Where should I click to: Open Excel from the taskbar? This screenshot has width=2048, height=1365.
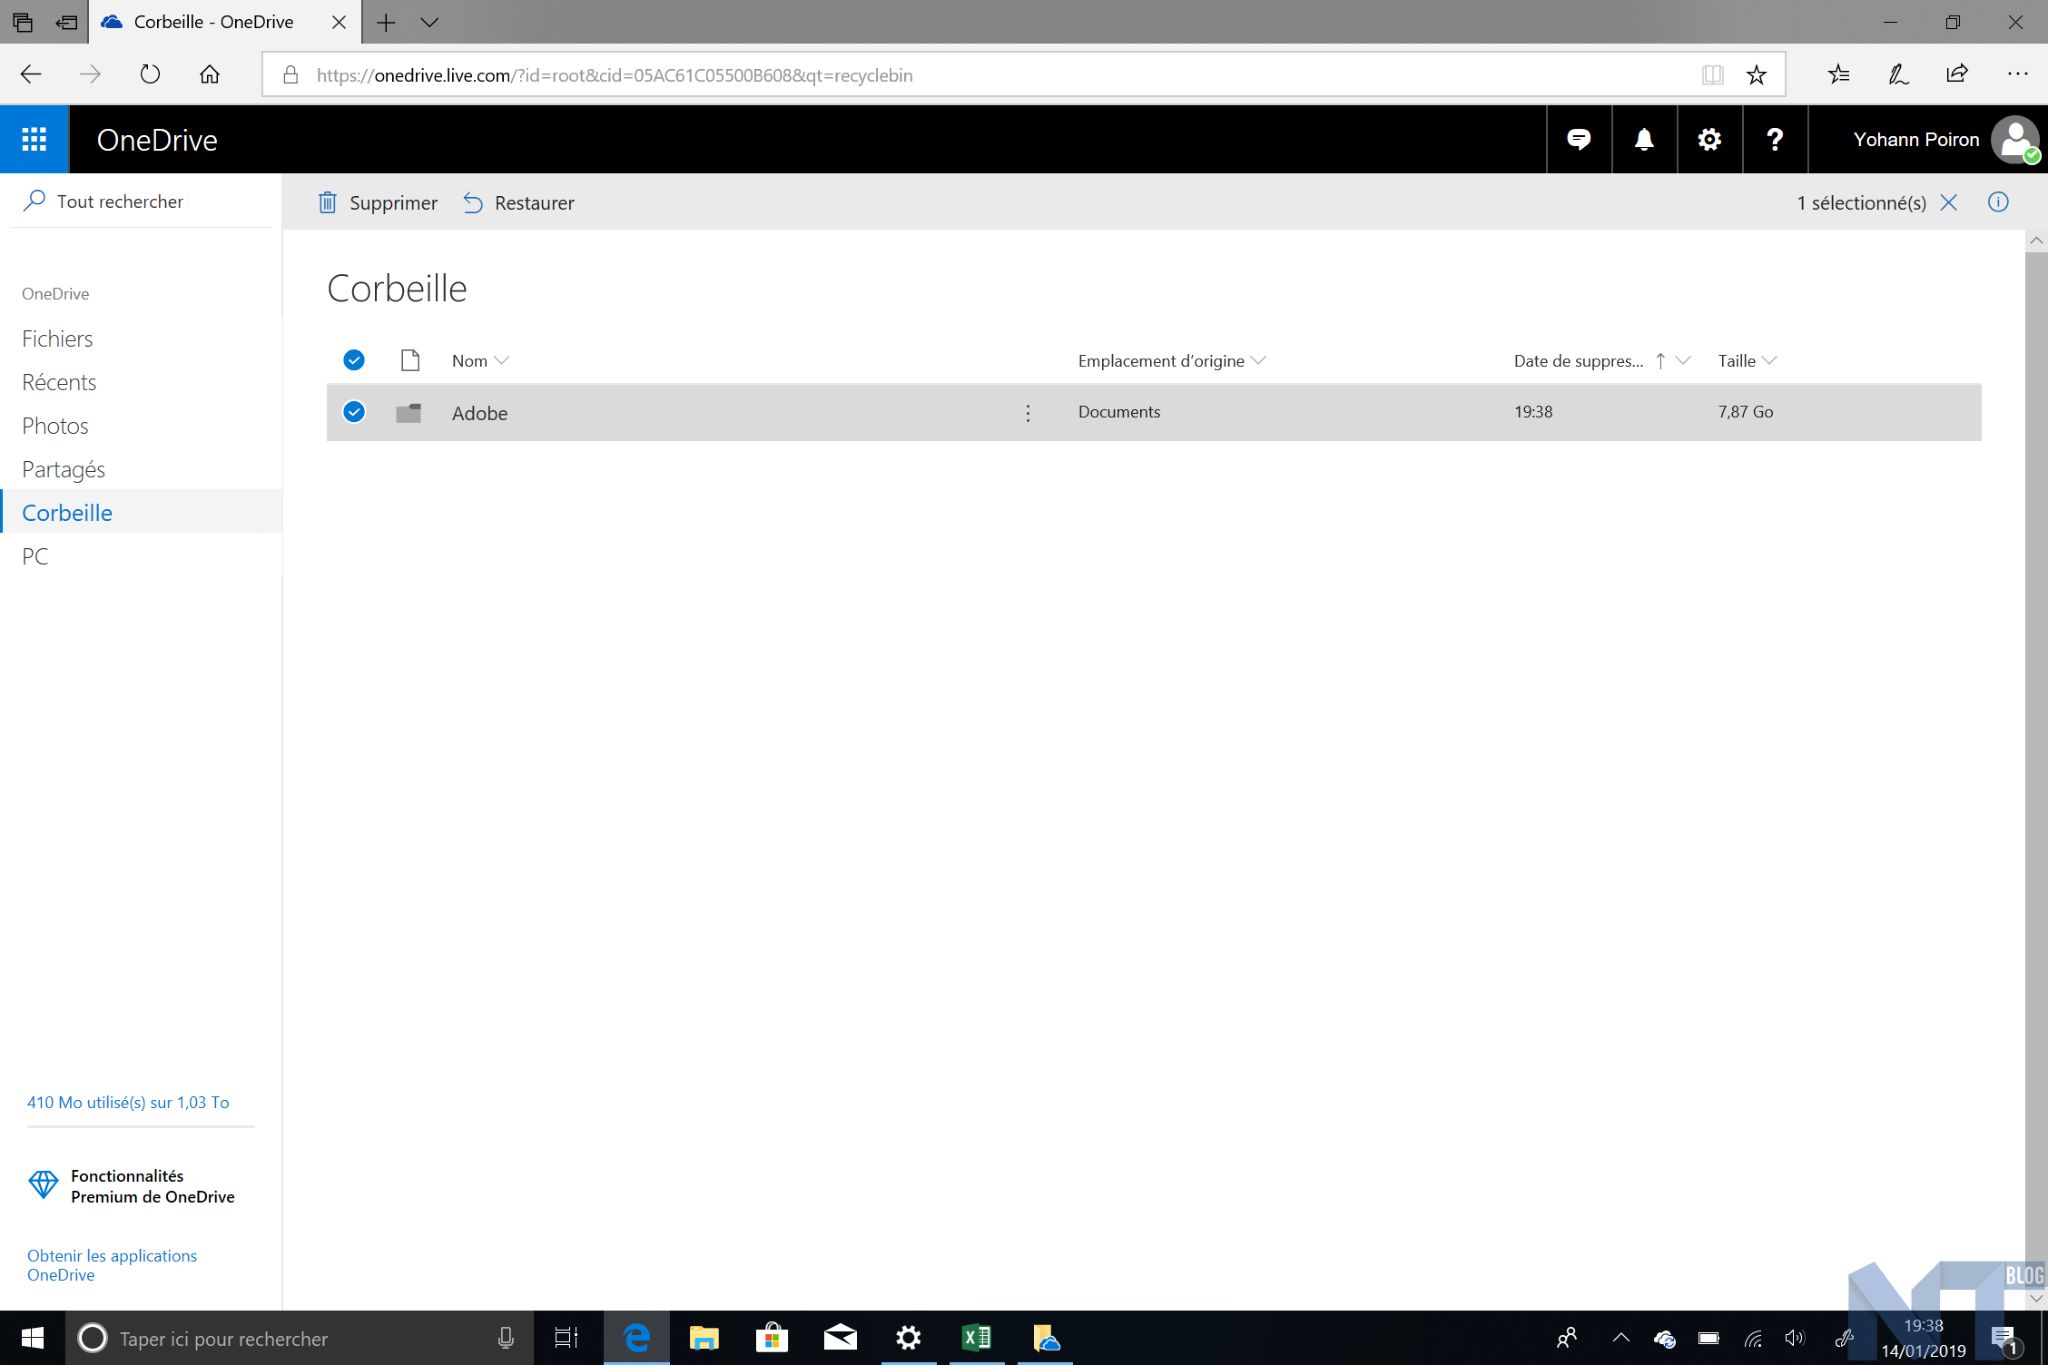tap(976, 1337)
